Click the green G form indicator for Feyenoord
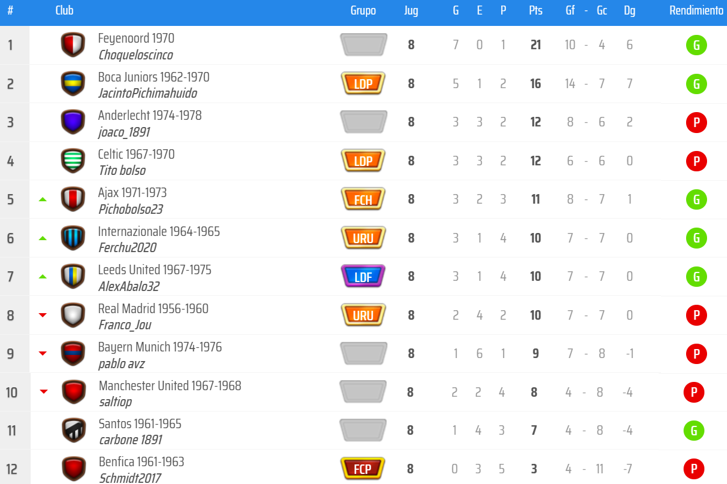 coord(696,45)
